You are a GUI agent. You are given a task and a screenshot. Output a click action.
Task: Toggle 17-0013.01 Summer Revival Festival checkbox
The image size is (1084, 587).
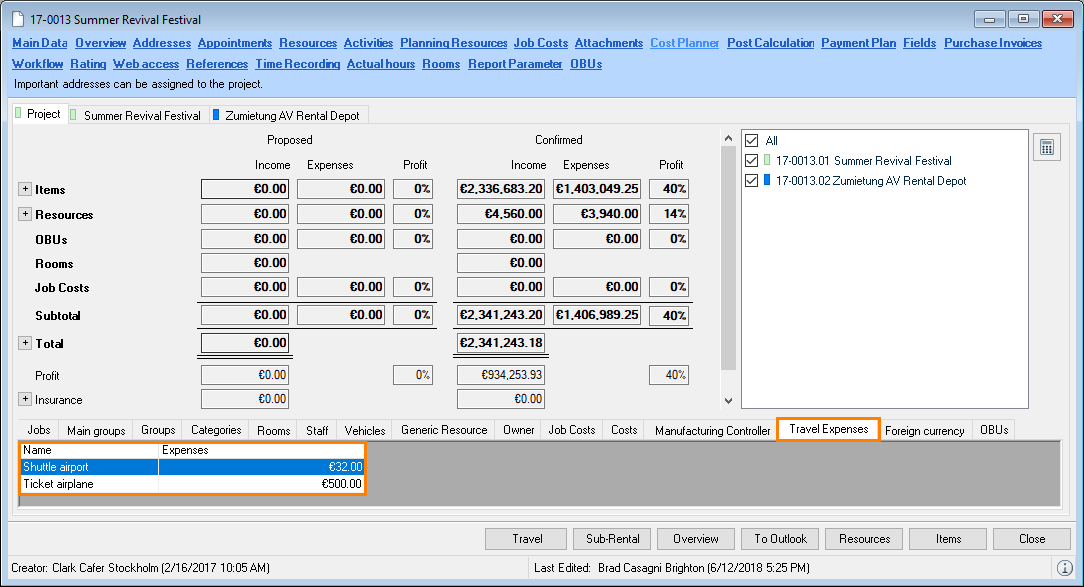(752, 161)
